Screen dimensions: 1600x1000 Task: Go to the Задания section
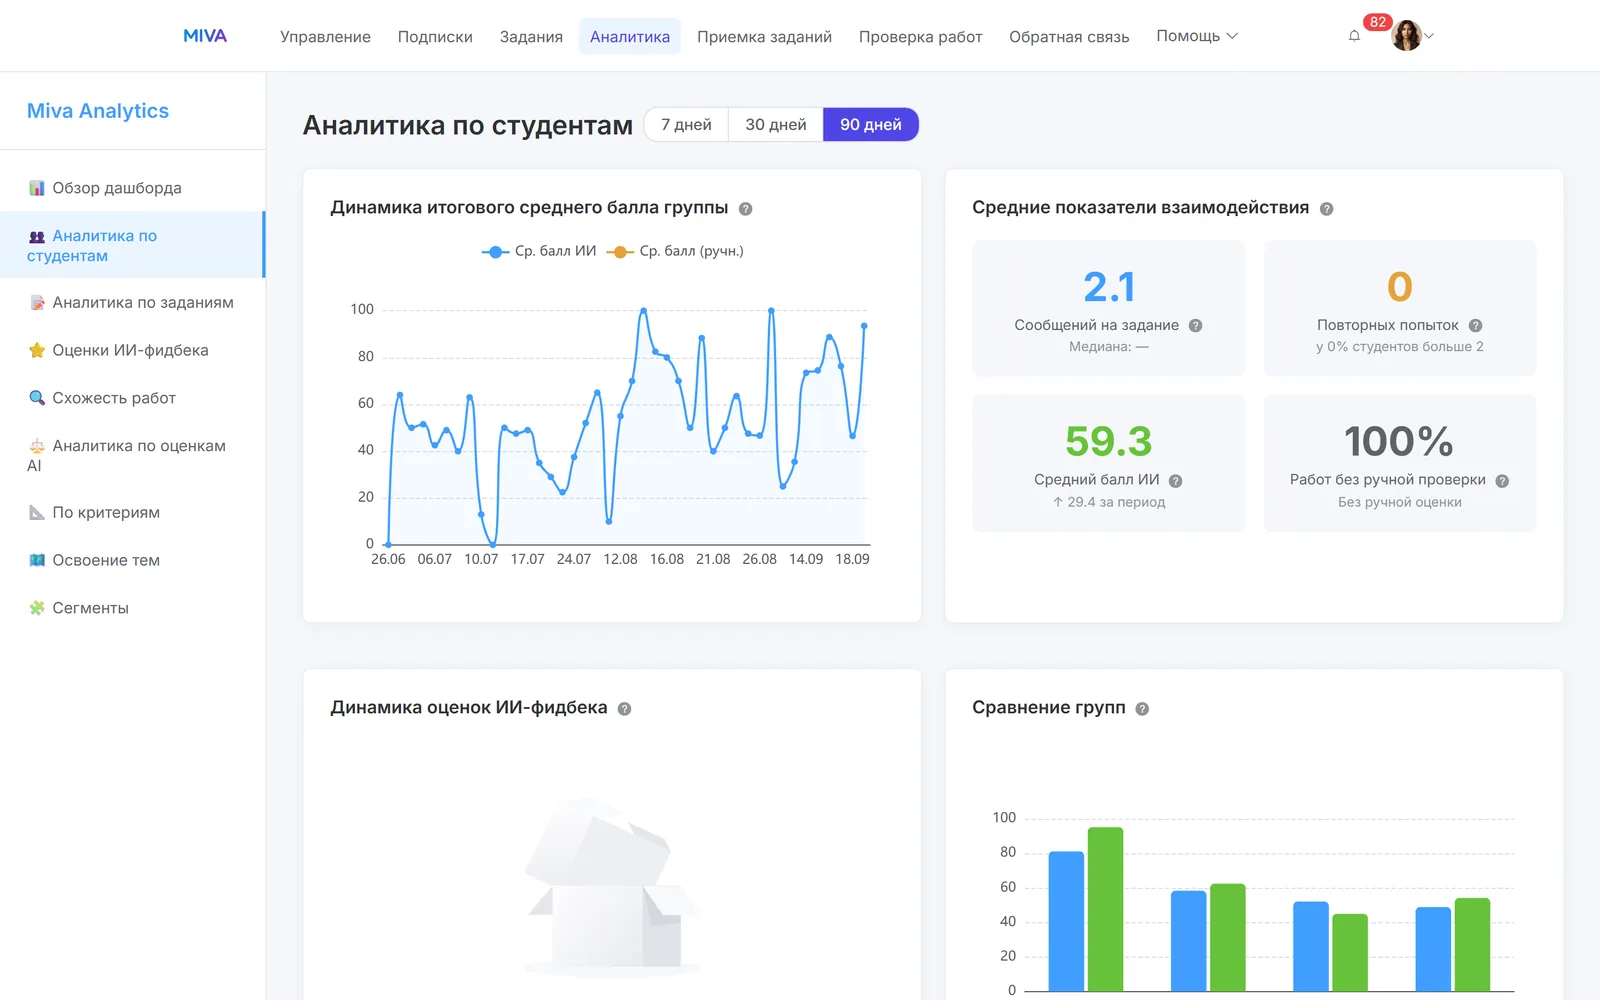tap(531, 37)
